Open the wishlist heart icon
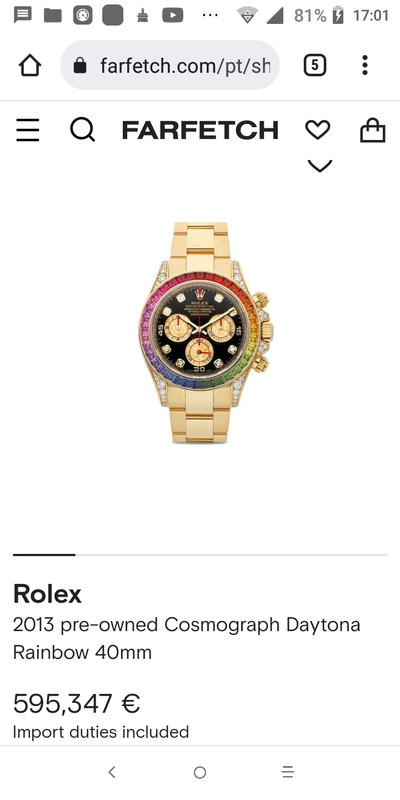The height and width of the screenshot is (800, 400). (318, 130)
